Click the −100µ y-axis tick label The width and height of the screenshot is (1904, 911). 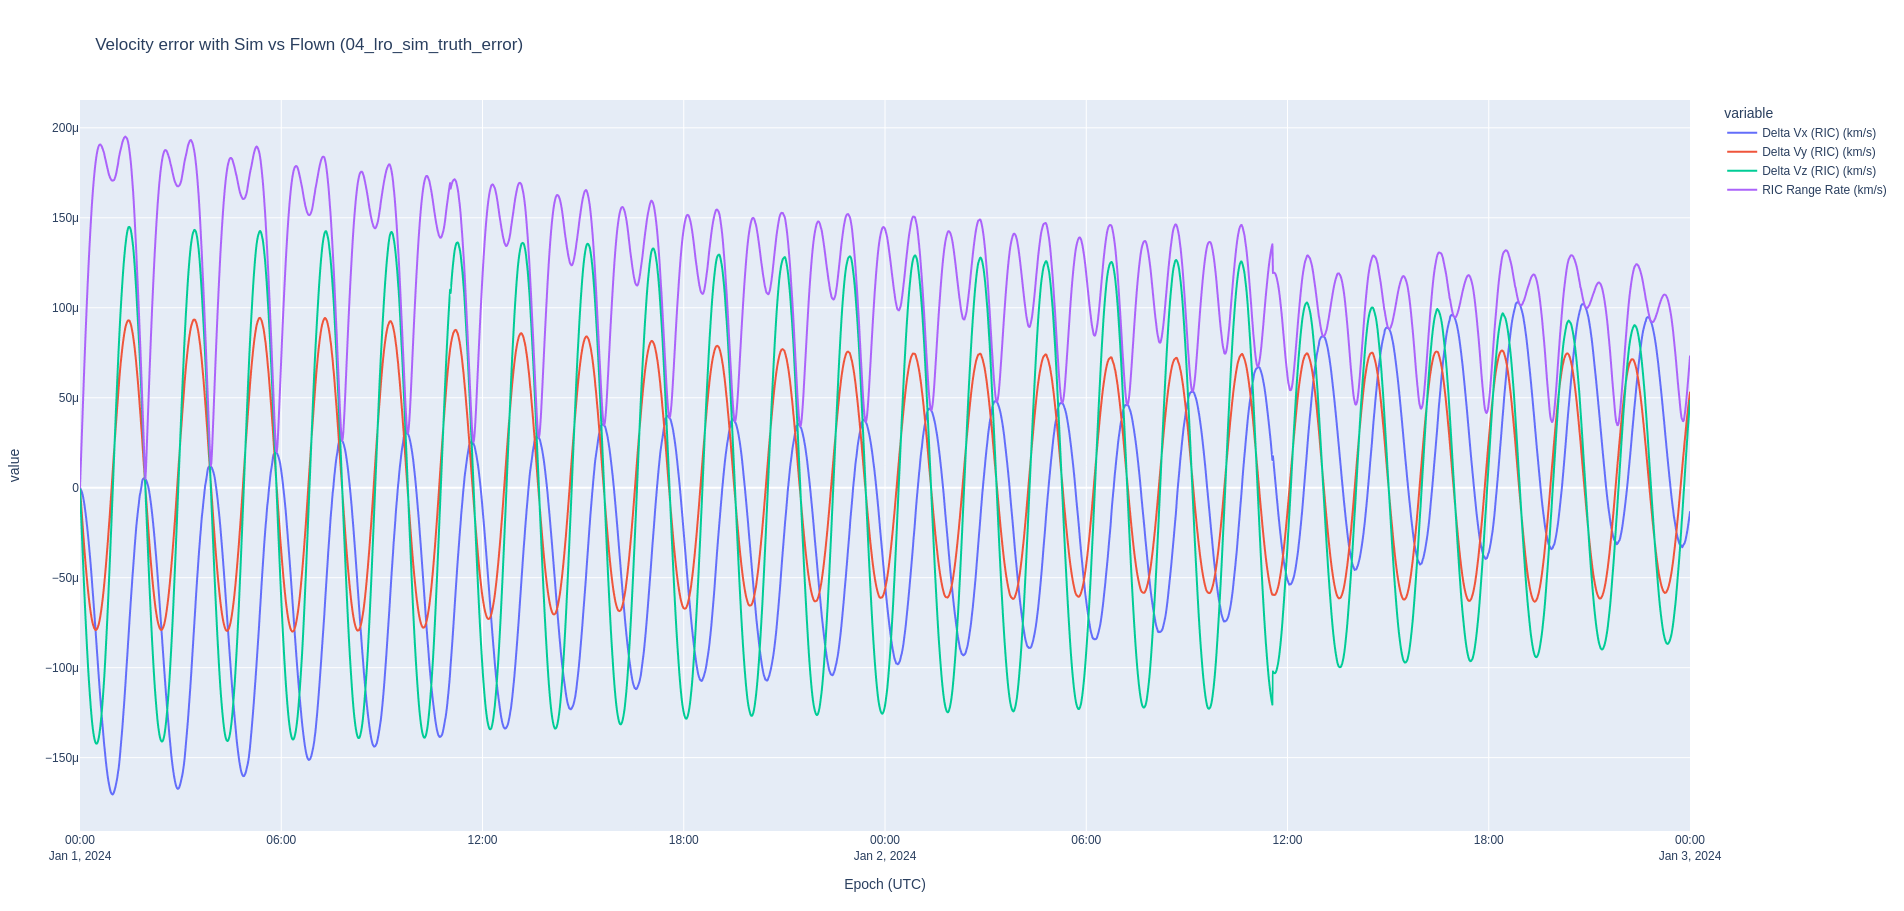tap(61, 668)
